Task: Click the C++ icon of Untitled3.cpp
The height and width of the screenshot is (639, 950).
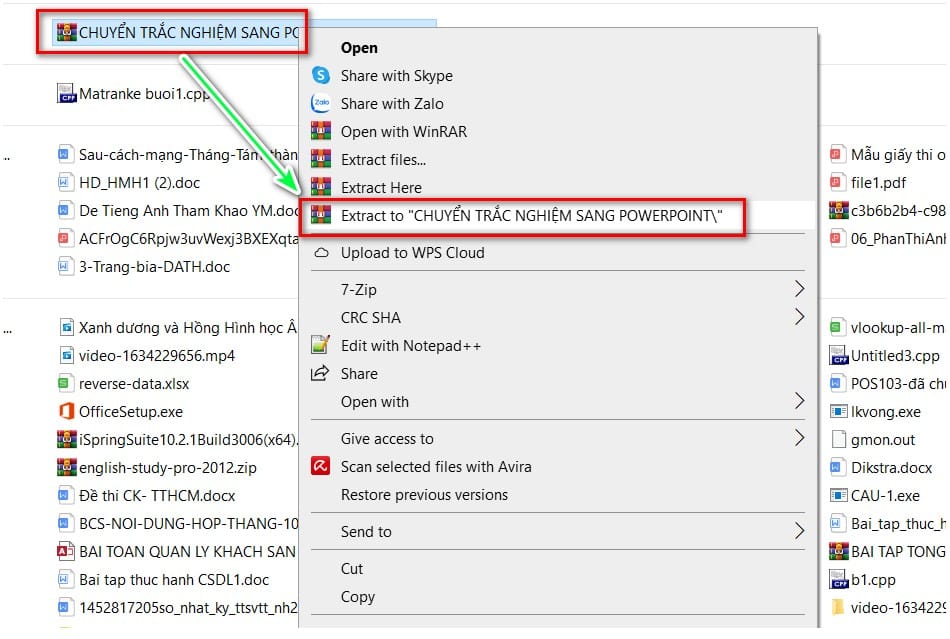Action: pos(839,356)
